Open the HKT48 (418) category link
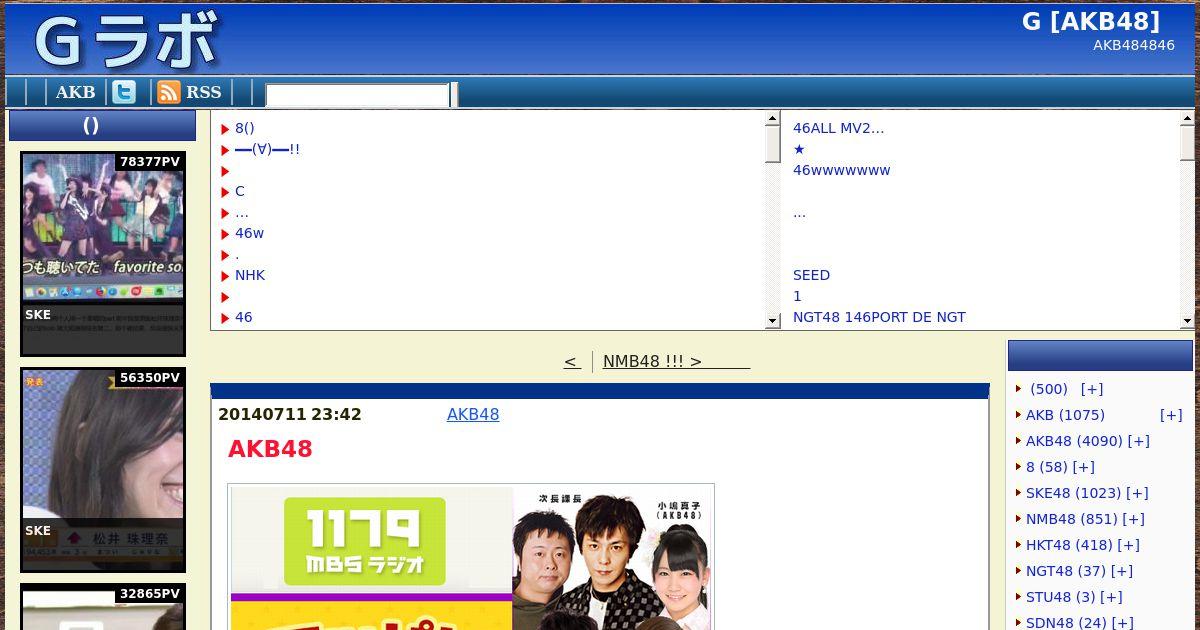 (1069, 545)
